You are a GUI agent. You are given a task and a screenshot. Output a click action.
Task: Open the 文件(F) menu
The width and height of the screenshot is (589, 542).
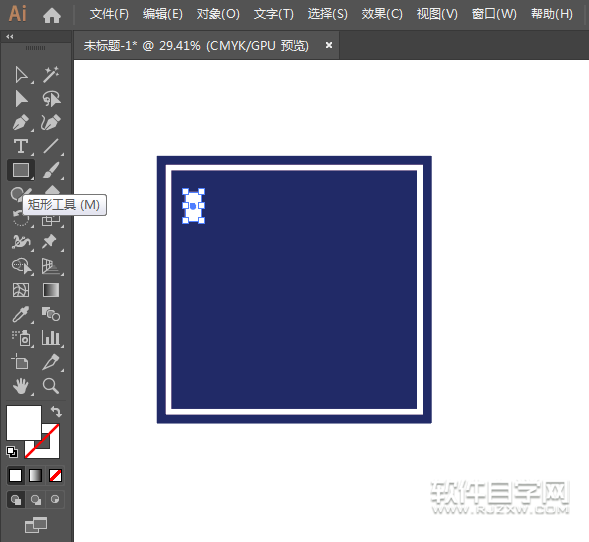coord(109,14)
